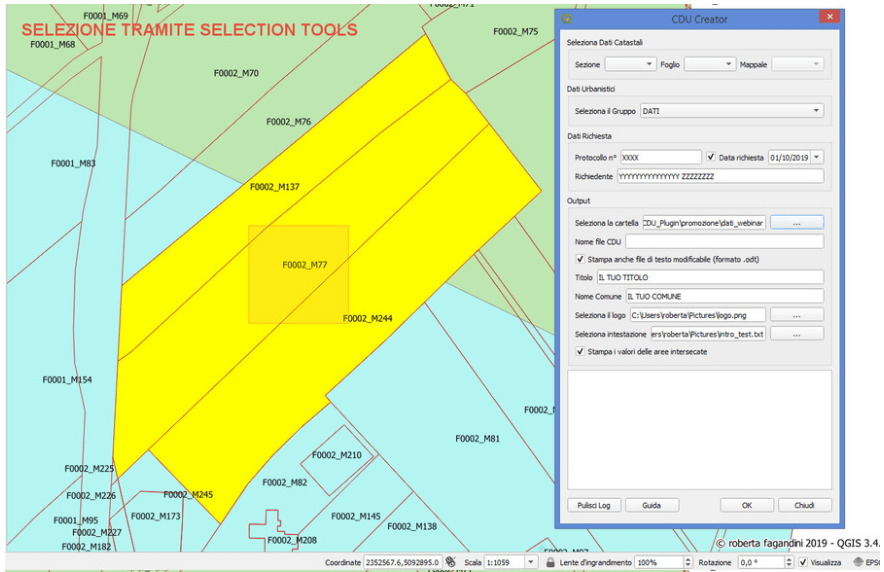
Task: Browse for output folder with '...' button
Action: [x=796, y=222]
